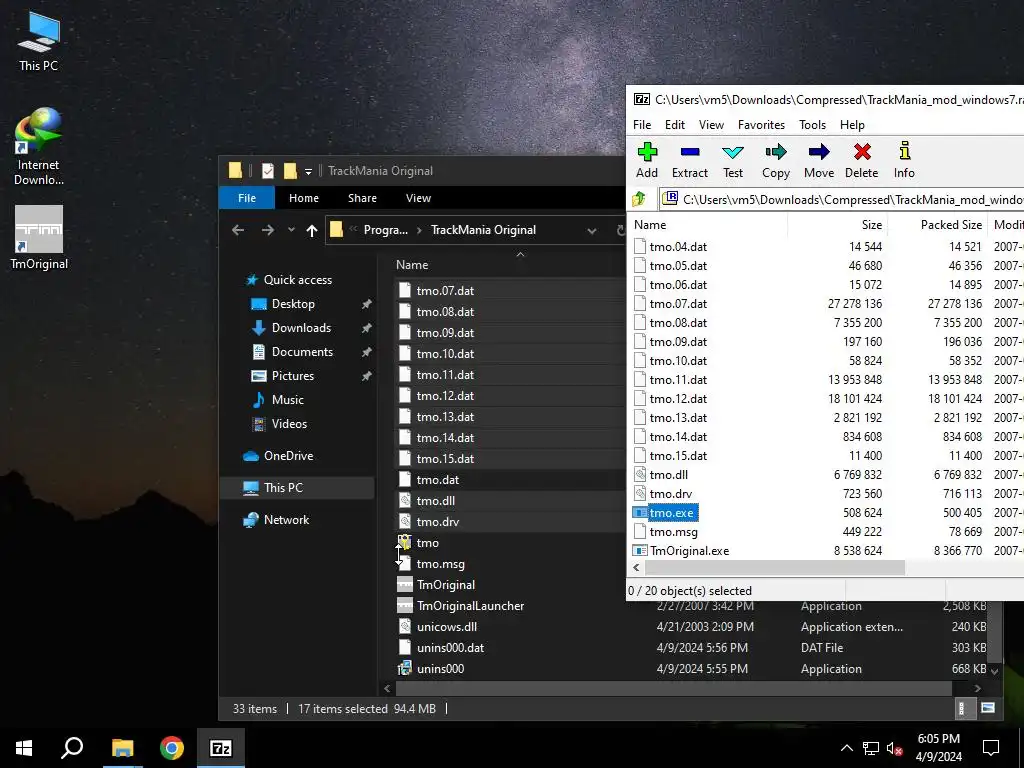Image resolution: width=1024 pixels, height=768 pixels.
Task: Open the File tab in Explorer
Action: click(247, 198)
